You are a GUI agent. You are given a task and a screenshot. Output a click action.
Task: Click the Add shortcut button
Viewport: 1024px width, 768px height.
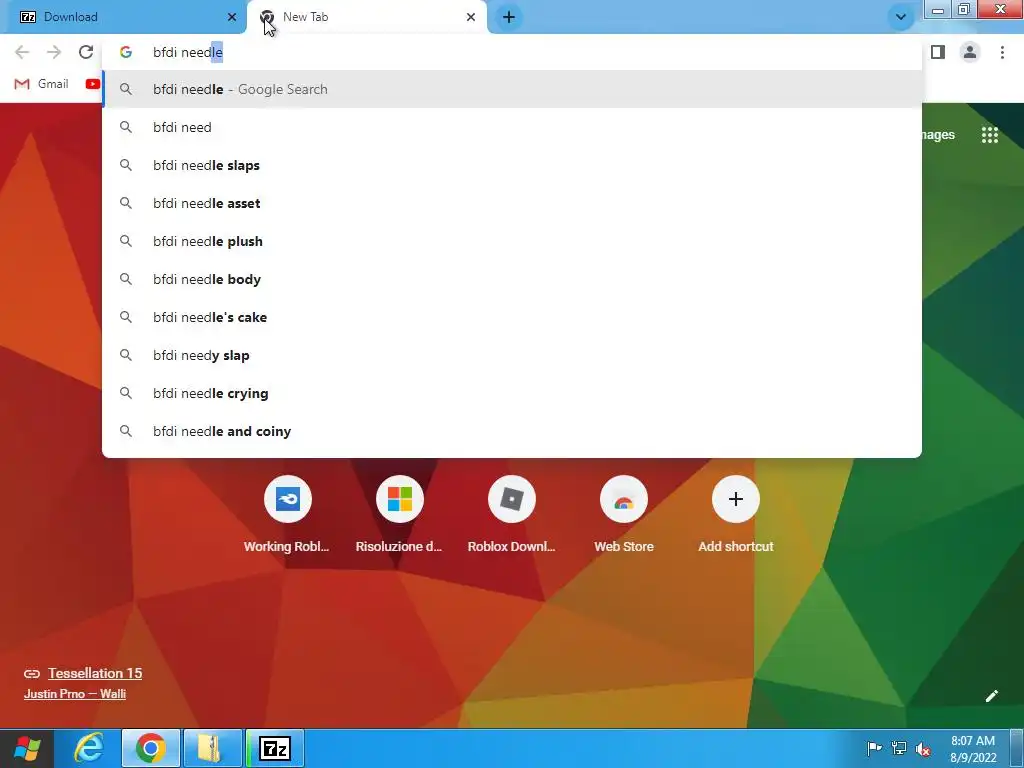(x=735, y=516)
